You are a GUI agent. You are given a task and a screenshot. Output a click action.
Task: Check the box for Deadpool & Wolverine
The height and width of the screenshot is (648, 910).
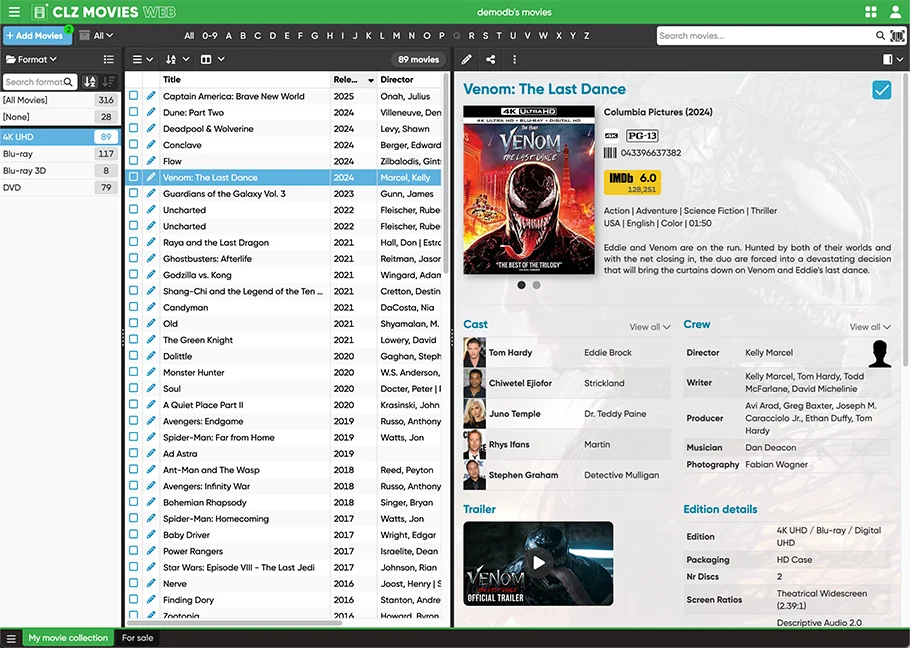(x=133, y=128)
